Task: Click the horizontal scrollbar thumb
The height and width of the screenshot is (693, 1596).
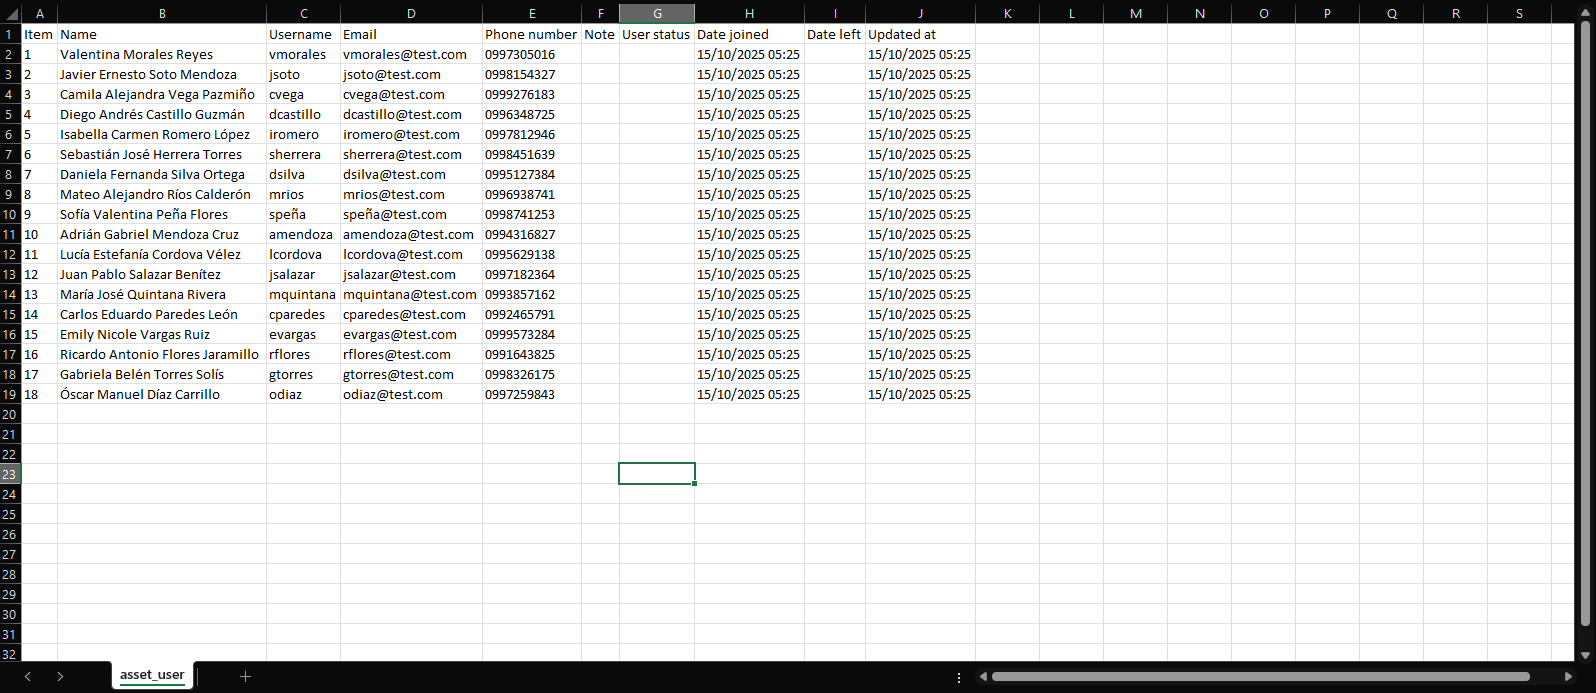Action: [x=1260, y=677]
